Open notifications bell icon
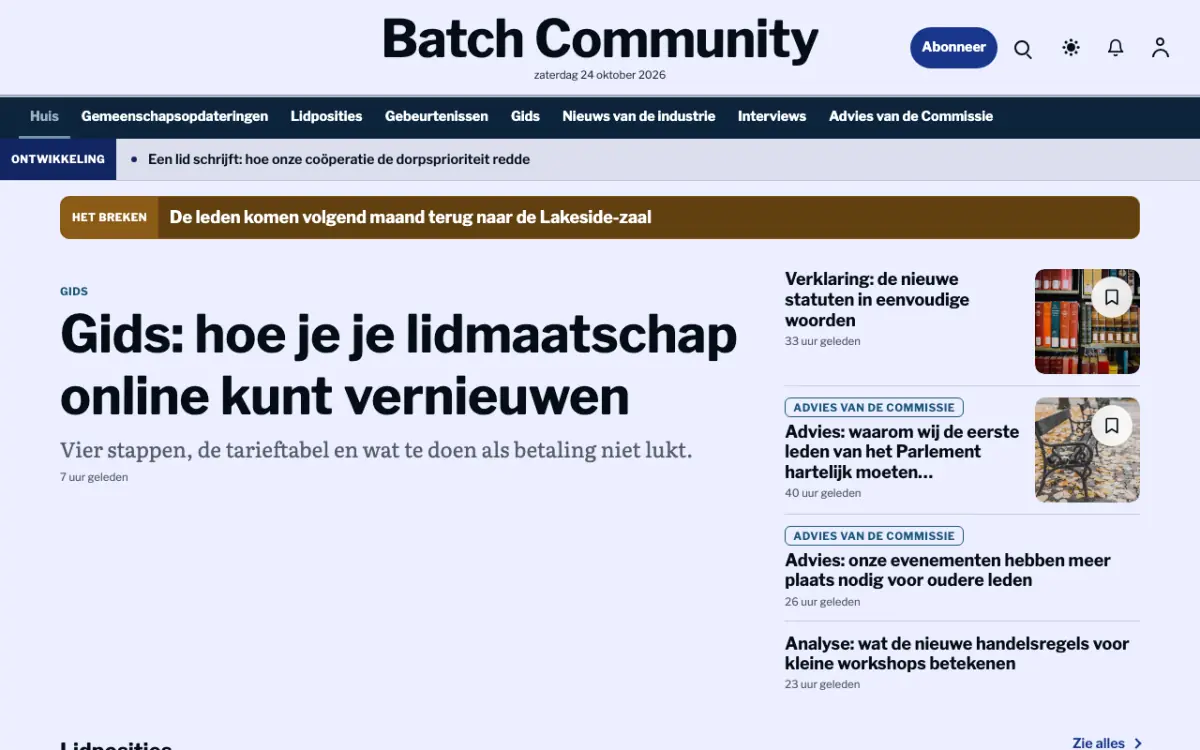Screen dimensions: 1200x750 click(x=1116, y=48)
